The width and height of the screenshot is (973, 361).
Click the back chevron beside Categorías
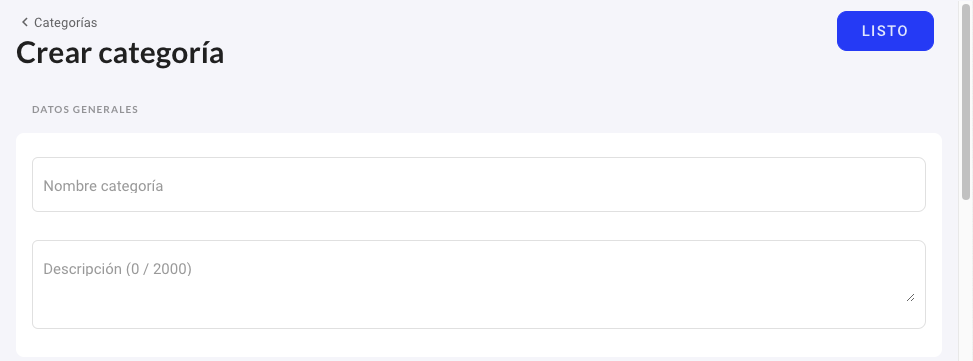tap(25, 22)
